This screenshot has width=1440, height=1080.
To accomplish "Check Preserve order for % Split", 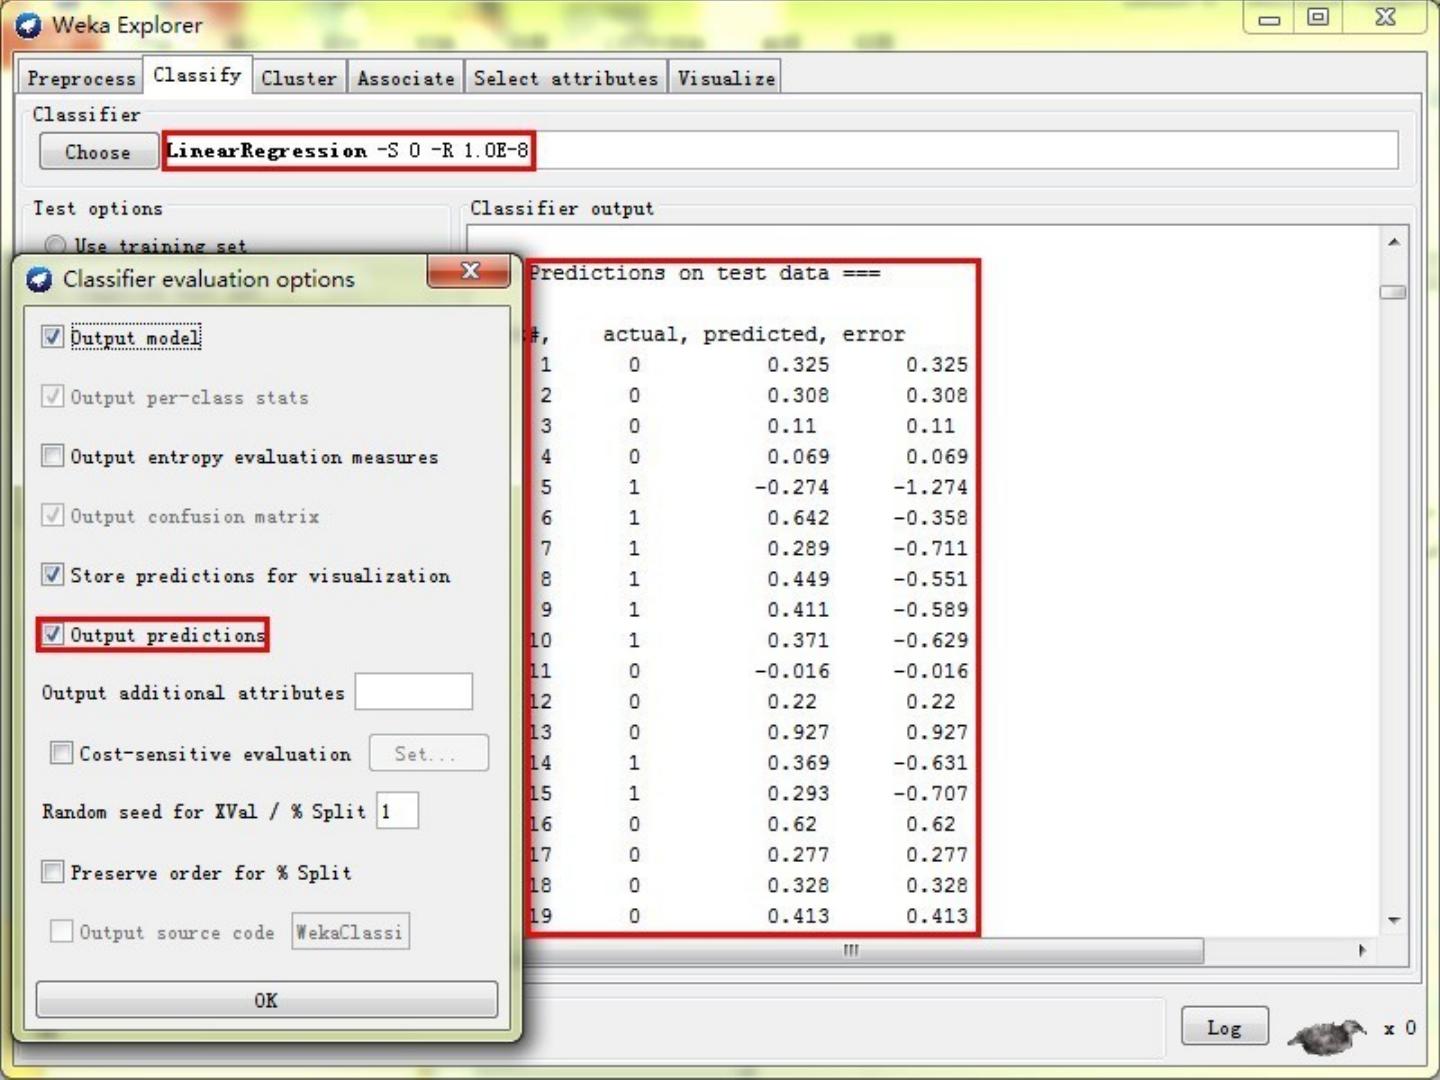I will [53, 871].
